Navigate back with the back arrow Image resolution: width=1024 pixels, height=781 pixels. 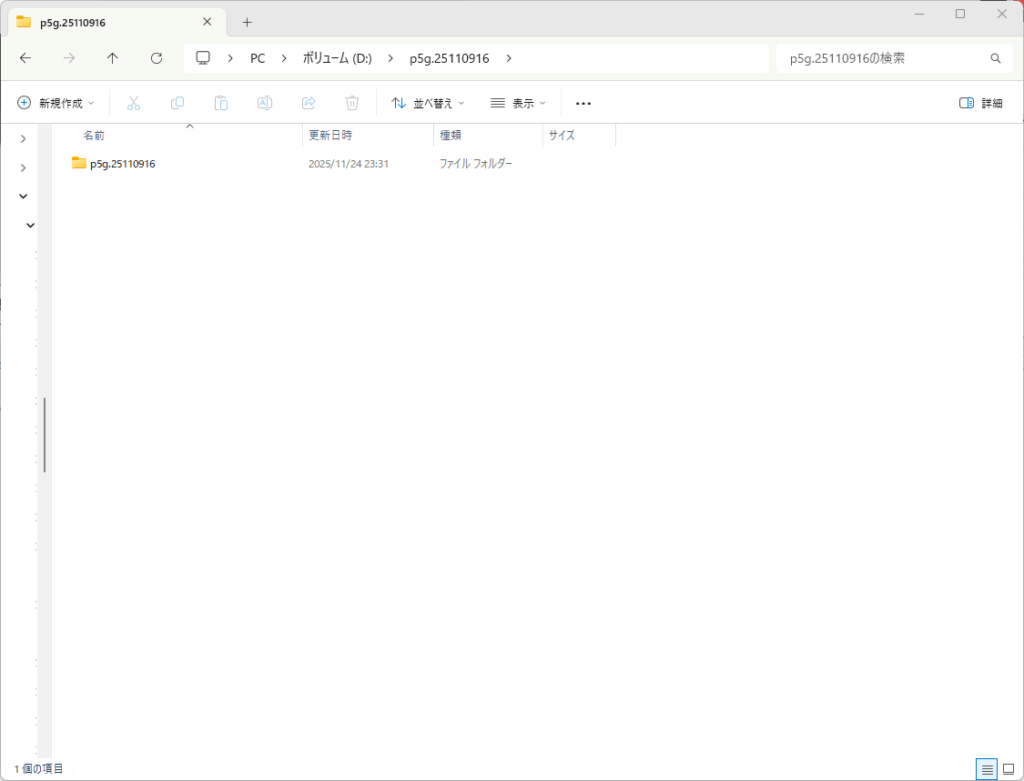tap(25, 59)
